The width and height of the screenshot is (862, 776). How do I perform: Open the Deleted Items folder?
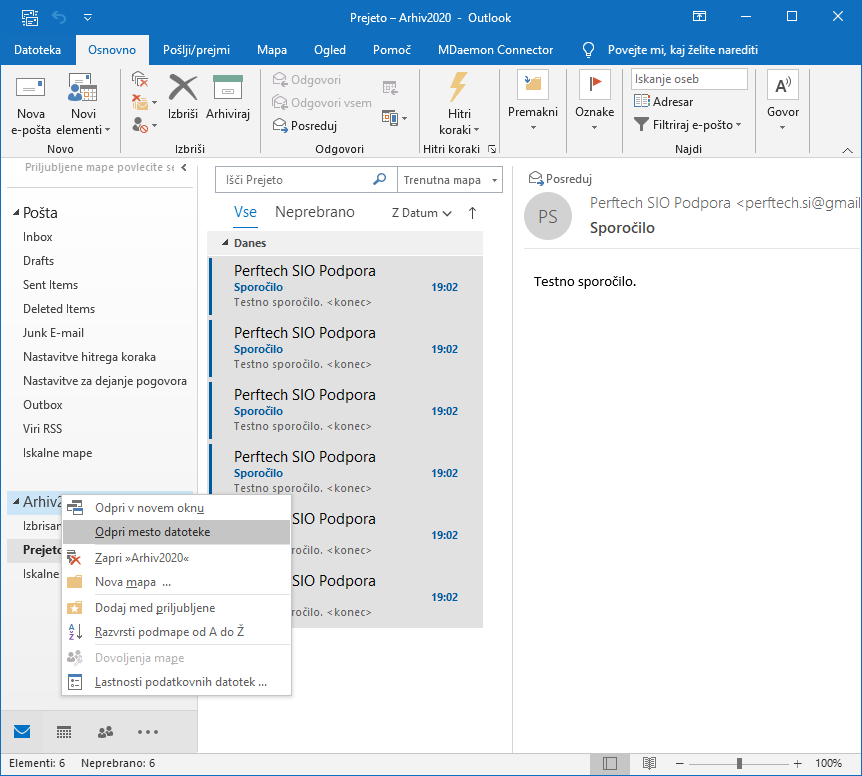click(59, 309)
